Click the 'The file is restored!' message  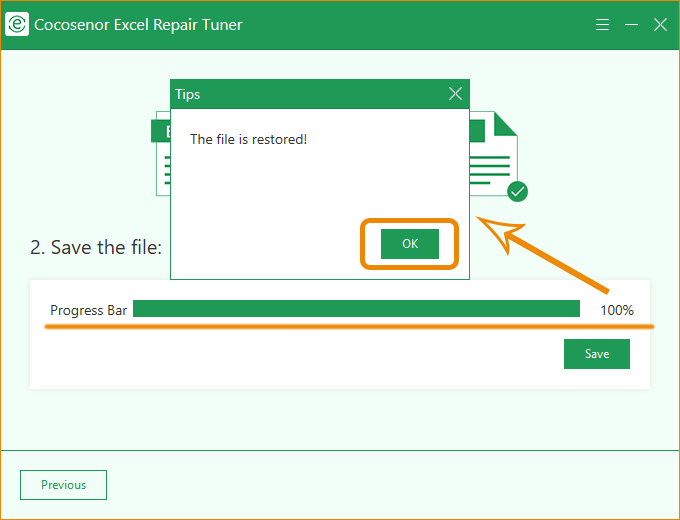248,139
